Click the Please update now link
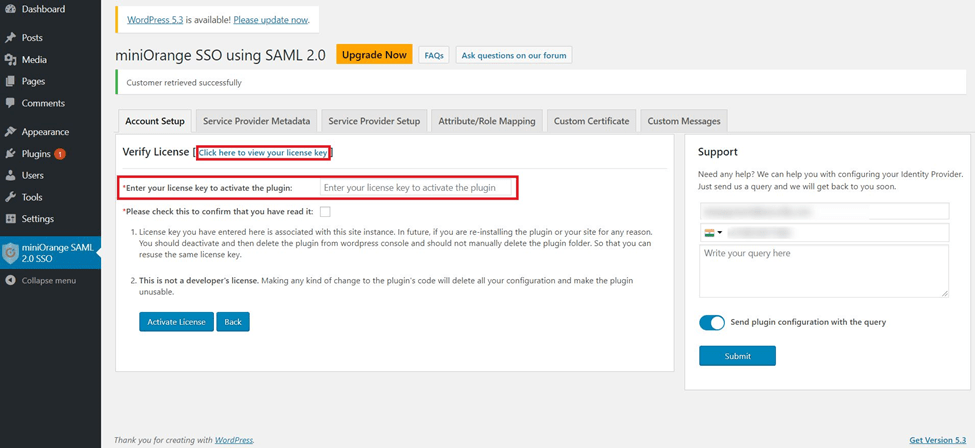Image resolution: width=975 pixels, height=448 pixels. coord(270,19)
